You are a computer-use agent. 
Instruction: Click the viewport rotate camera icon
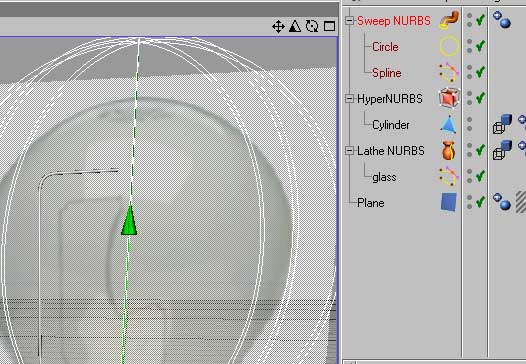[312, 26]
